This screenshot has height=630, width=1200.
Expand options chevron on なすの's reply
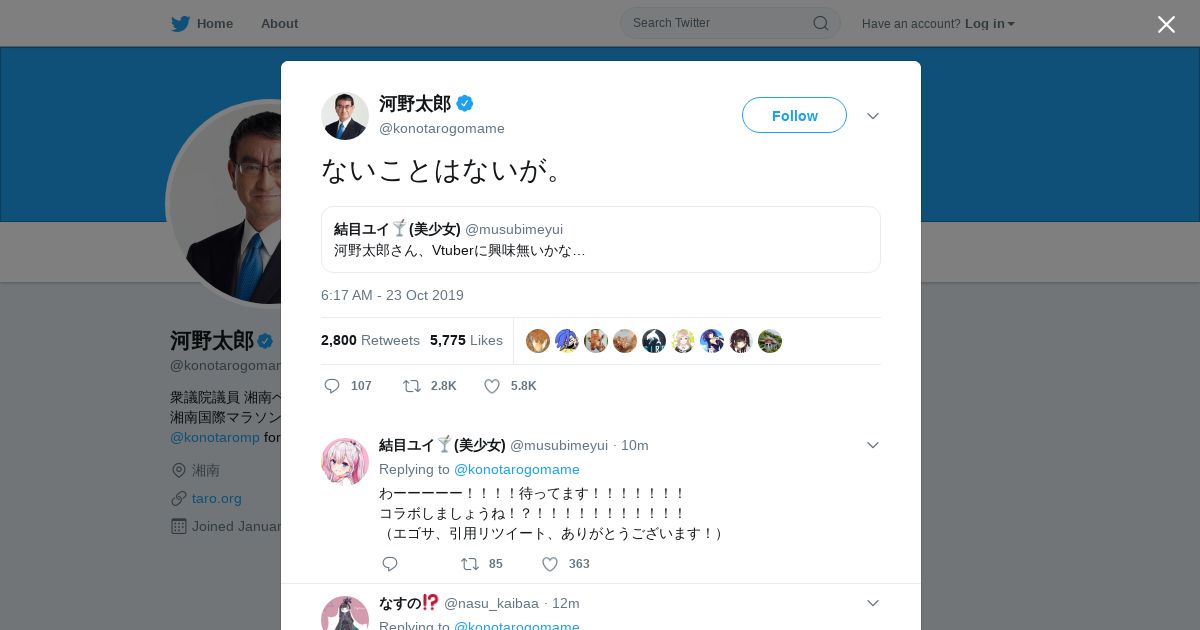click(x=873, y=603)
